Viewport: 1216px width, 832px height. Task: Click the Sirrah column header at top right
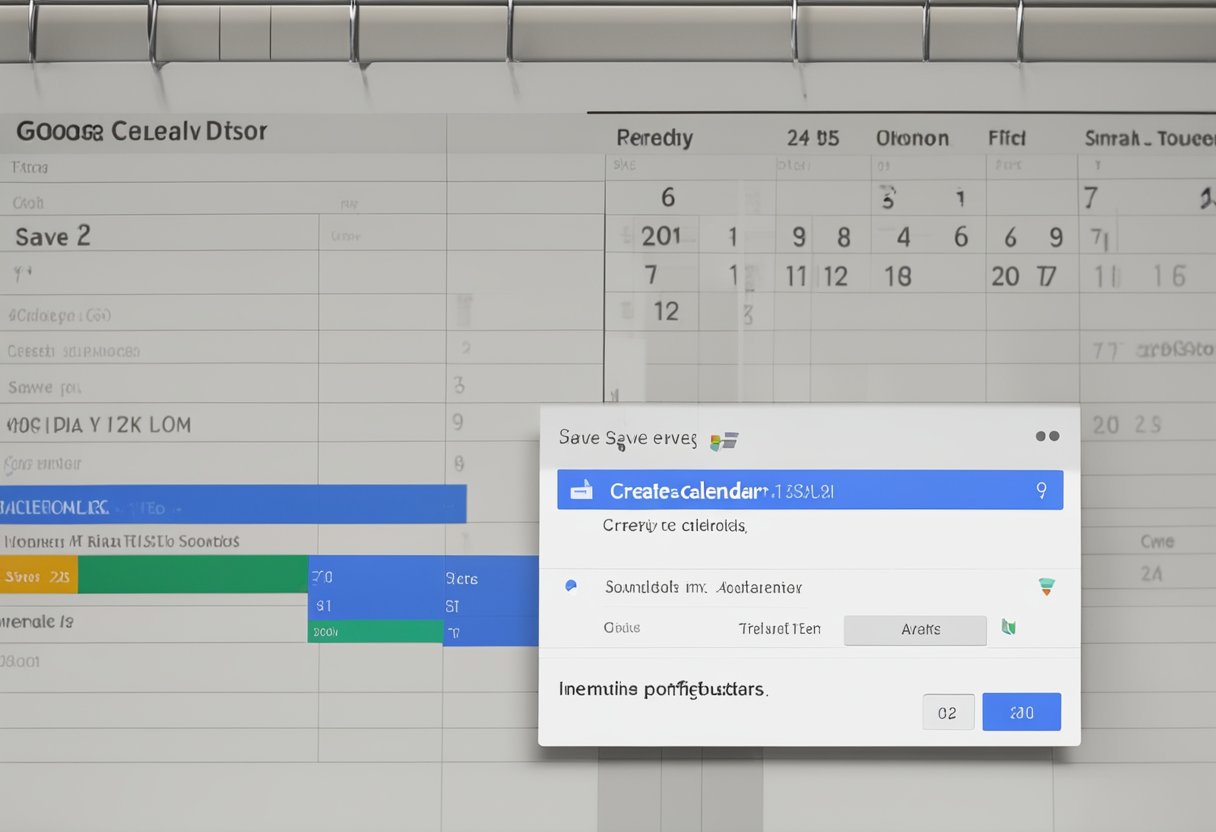(1149, 138)
